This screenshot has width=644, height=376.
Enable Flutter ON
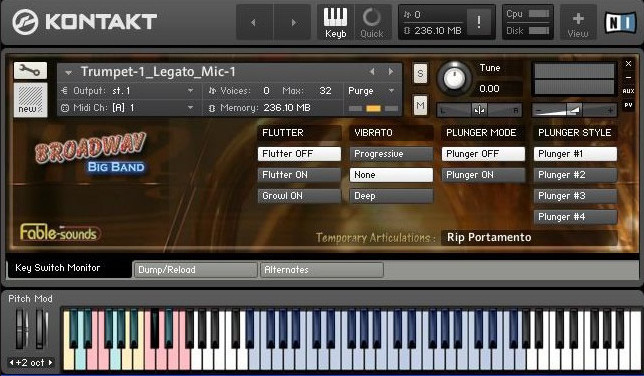pyautogui.click(x=299, y=175)
